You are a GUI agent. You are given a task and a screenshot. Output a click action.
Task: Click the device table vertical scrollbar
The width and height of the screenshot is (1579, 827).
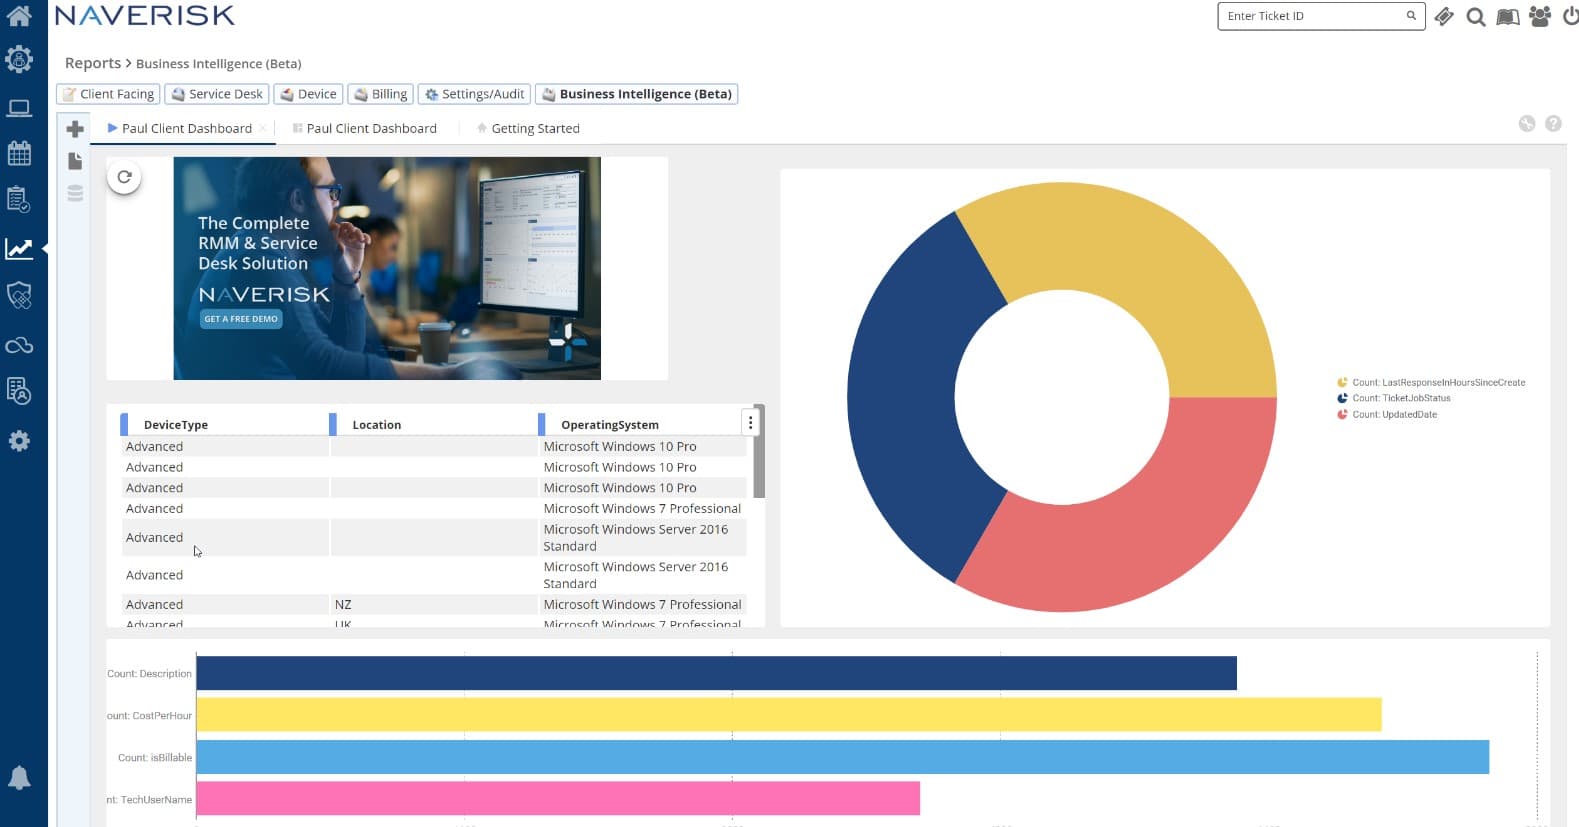coord(759,452)
